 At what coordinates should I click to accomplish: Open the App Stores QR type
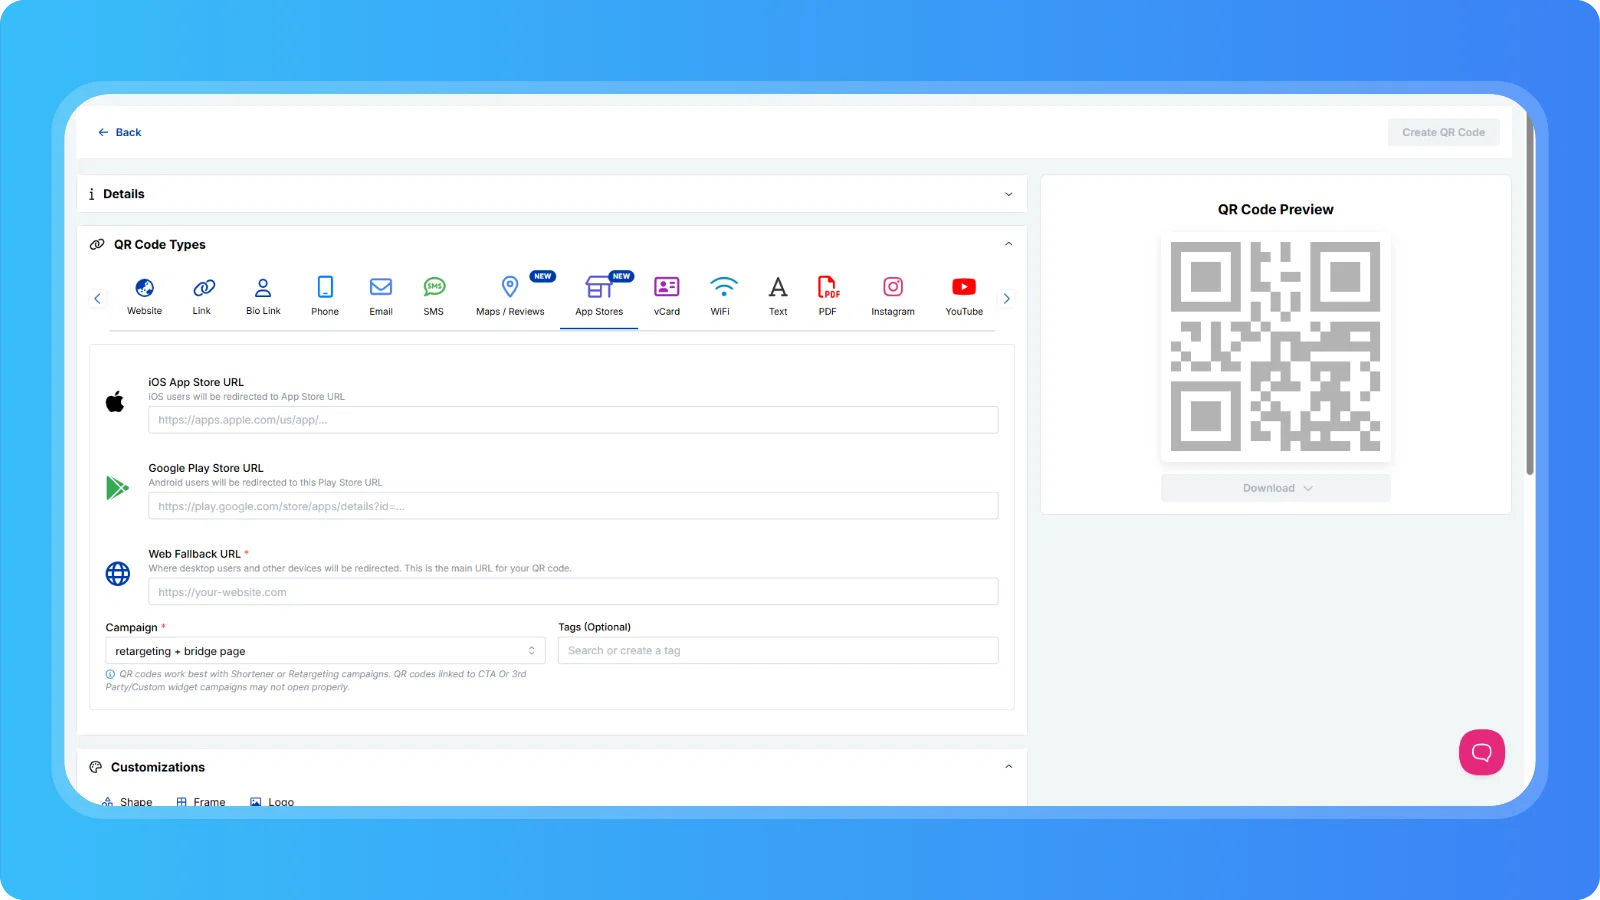point(599,297)
